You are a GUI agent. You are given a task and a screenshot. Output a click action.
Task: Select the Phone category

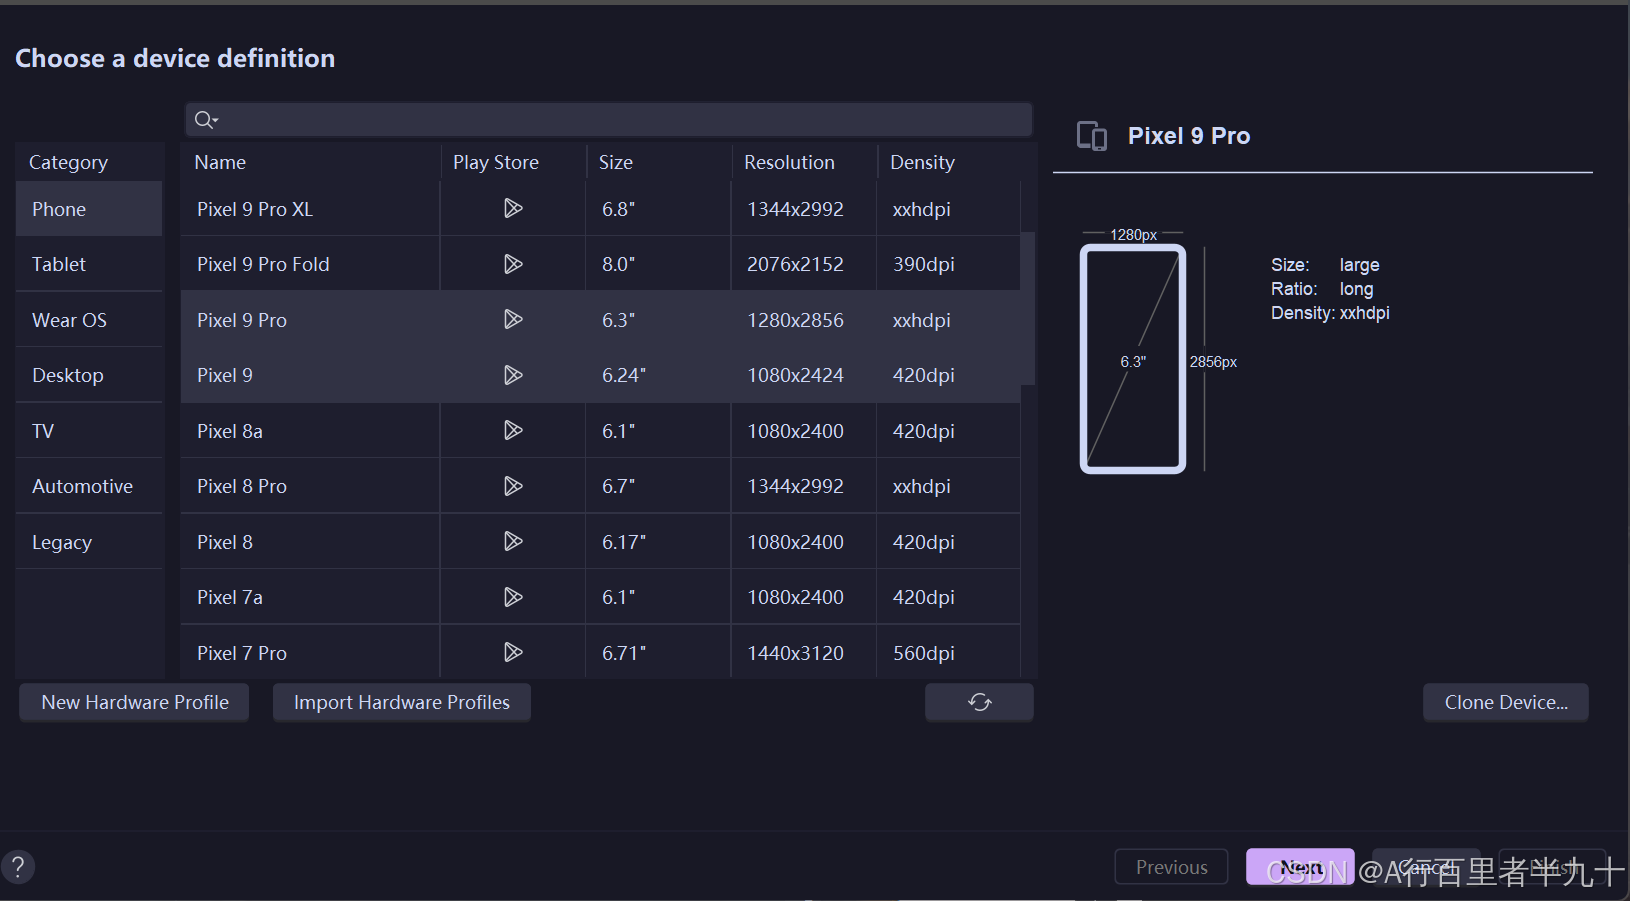(x=89, y=209)
